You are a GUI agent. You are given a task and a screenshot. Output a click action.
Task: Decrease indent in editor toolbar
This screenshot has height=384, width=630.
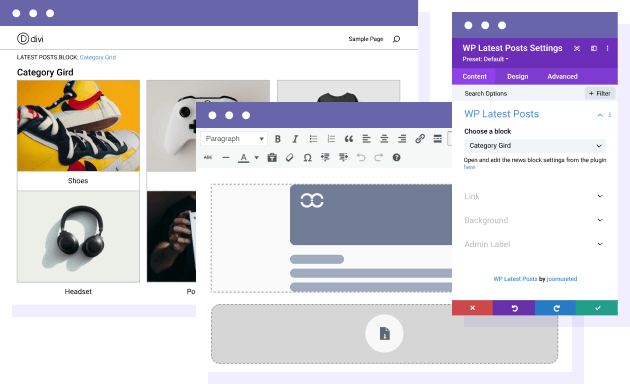(x=325, y=157)
